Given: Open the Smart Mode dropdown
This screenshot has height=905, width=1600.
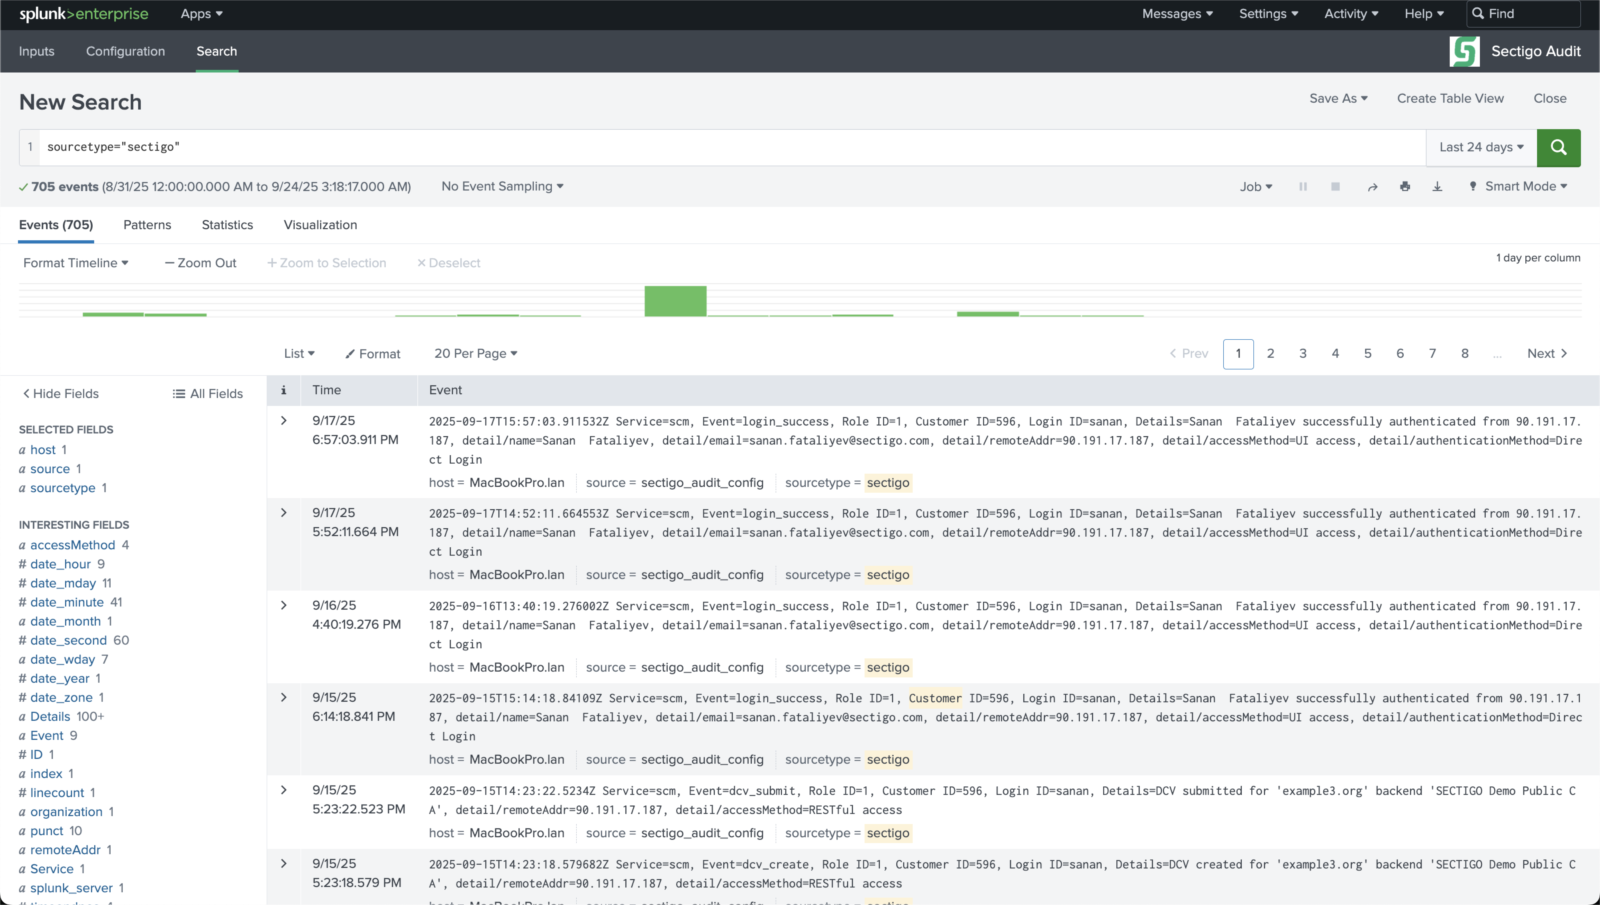Looking at the screenshot, I should 1518,187.
